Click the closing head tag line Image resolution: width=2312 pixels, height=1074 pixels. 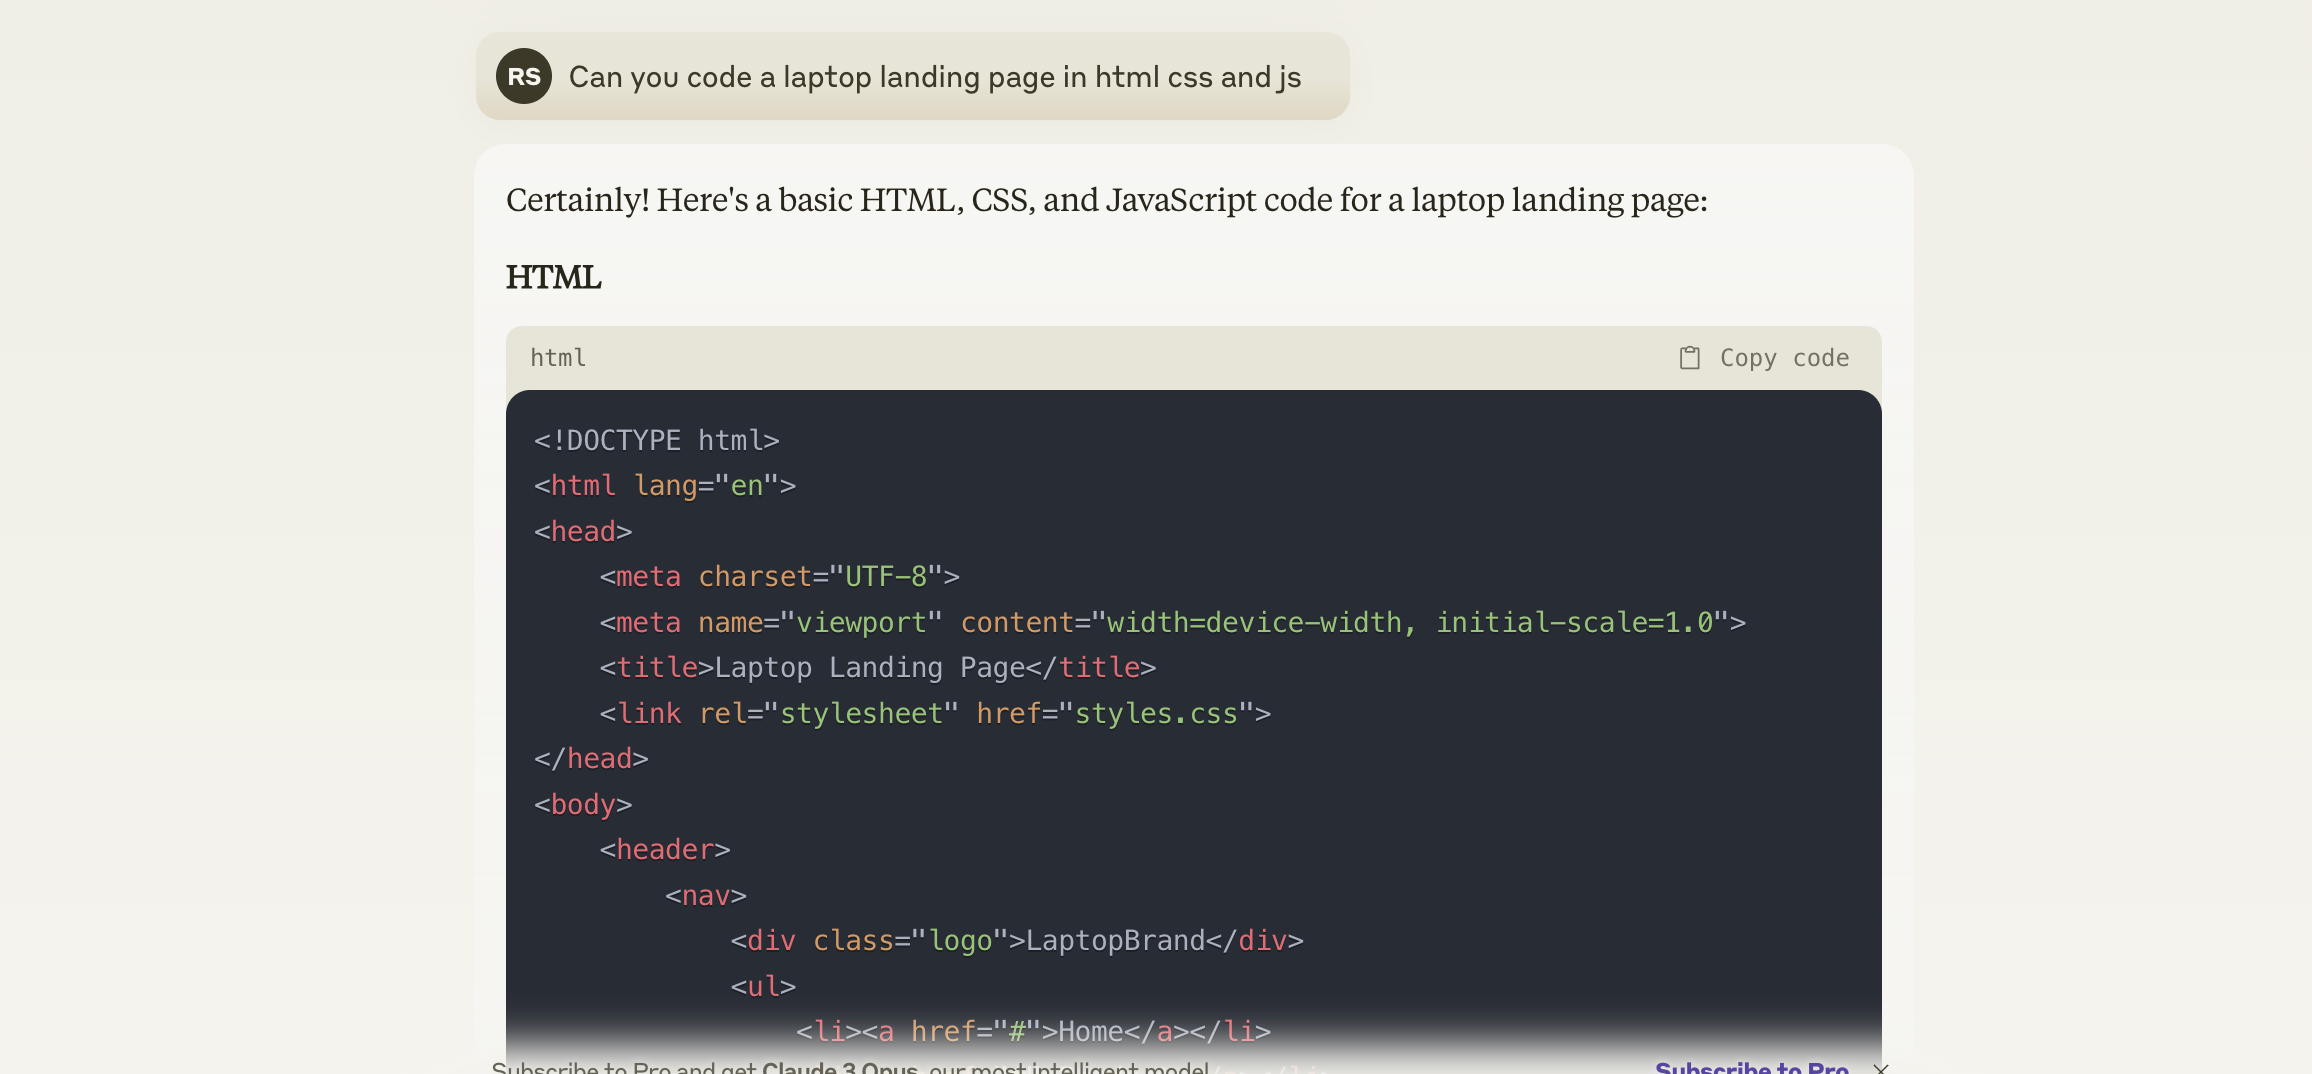[591, 758]
